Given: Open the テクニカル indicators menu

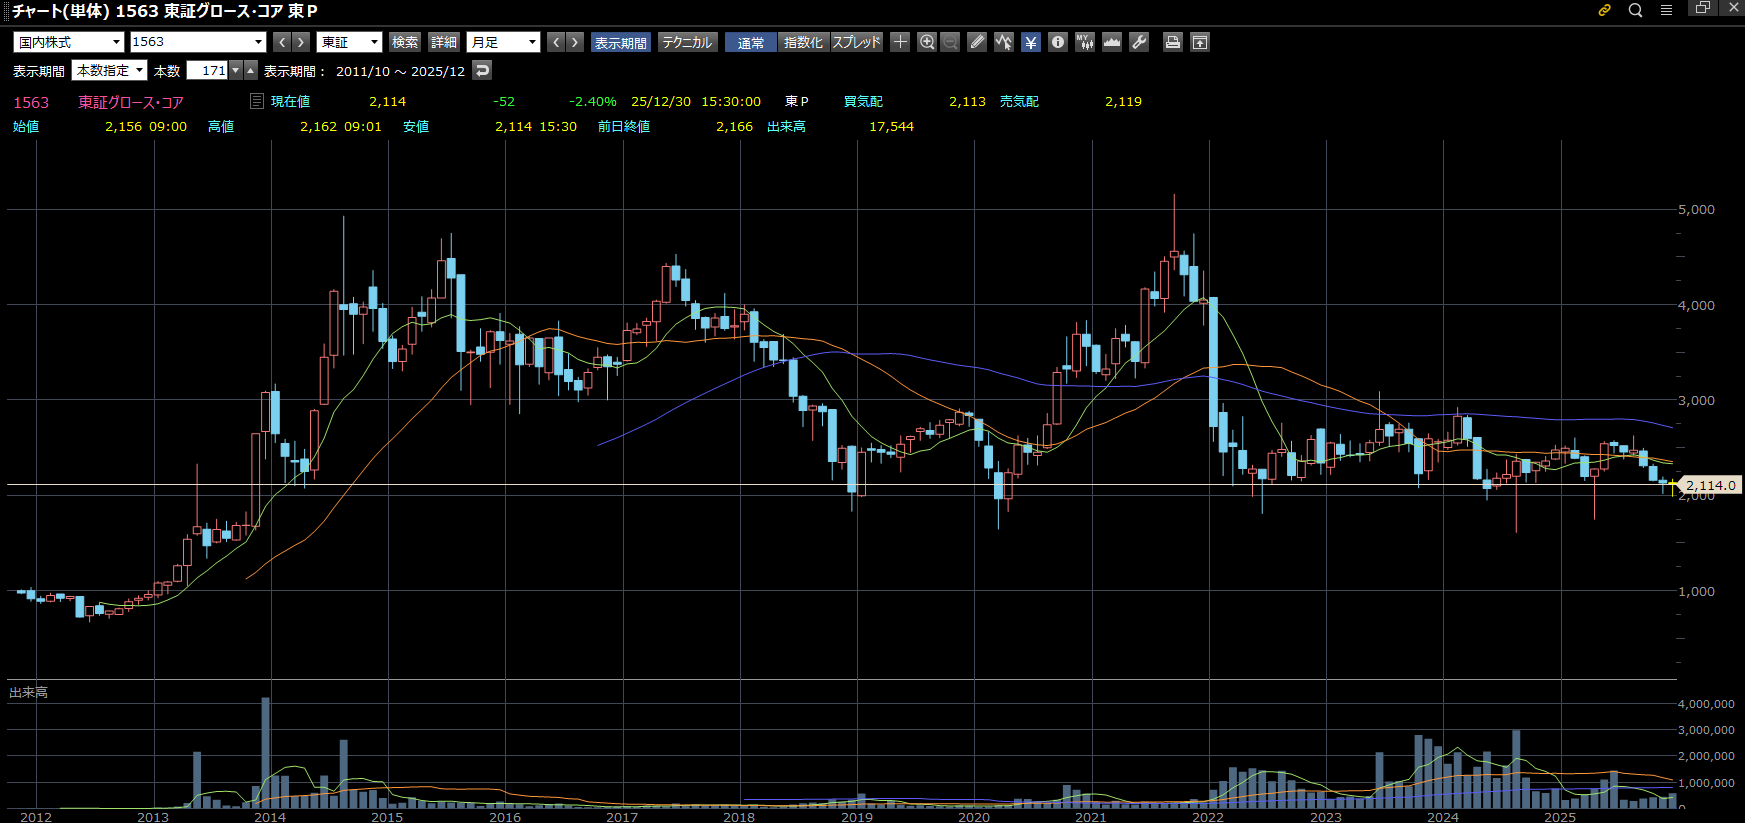Looking at the screenshot, I should coord(687,42).
